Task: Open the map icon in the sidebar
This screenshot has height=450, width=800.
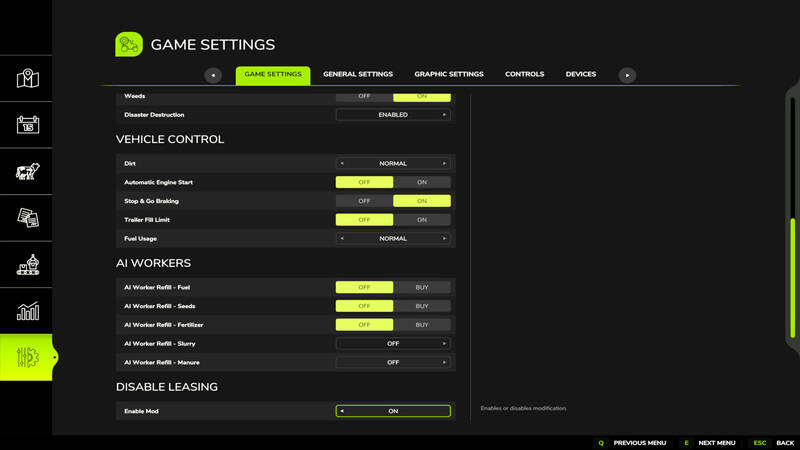Action: [28, 79]
